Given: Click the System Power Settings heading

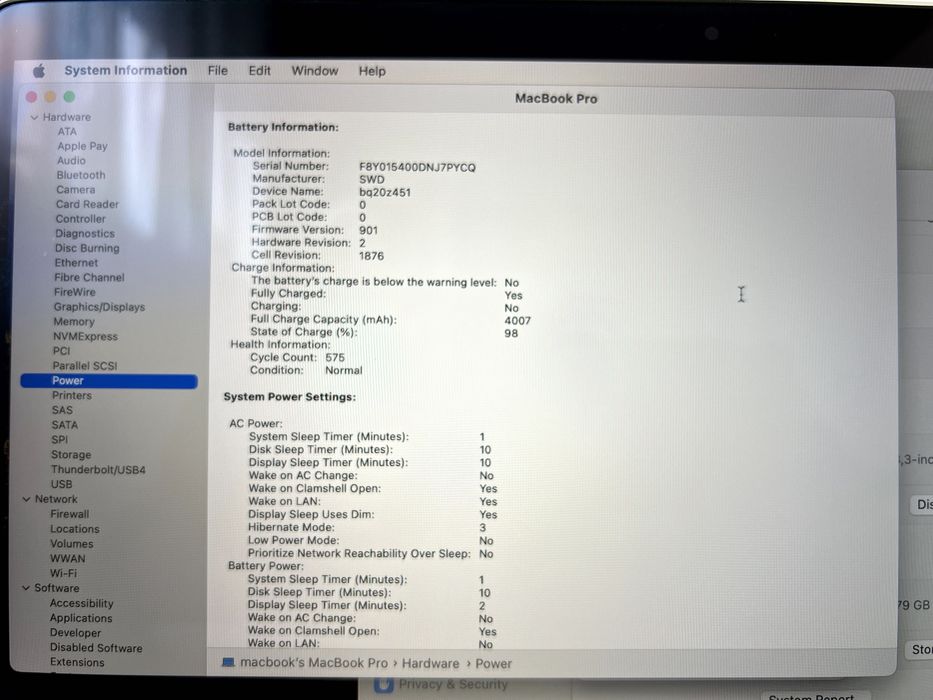Looking at the screenshot, I should point(290,396).
